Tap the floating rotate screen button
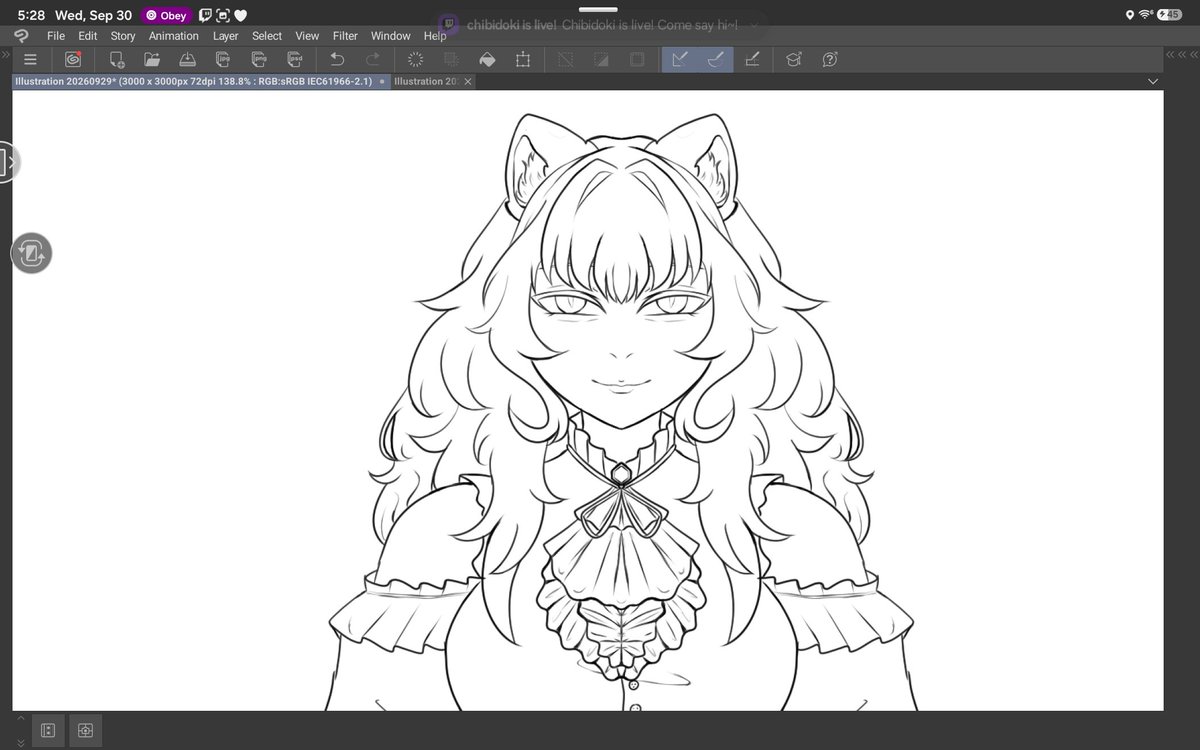Image resolution: width=1200 pixels, height=750 pixels. click(x=31, y=254)
